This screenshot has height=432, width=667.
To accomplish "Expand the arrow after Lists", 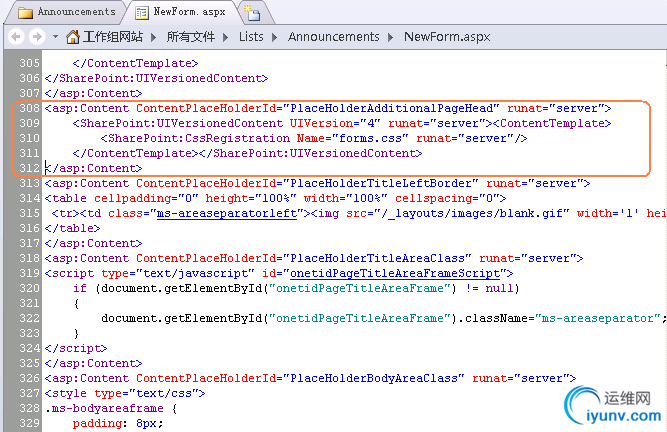I will pos(274,37).
